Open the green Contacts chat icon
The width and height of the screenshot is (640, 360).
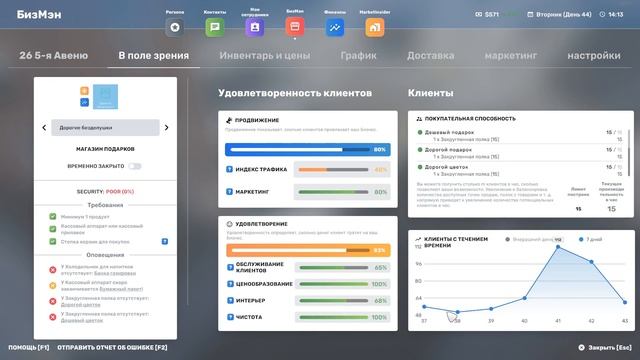215,27
